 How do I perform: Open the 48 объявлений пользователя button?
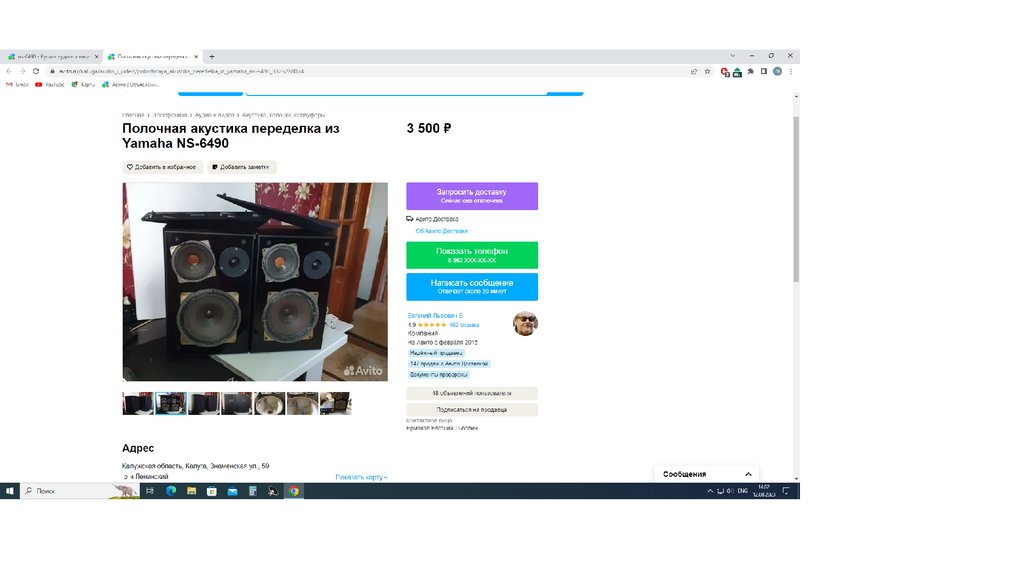pos(472,393)
